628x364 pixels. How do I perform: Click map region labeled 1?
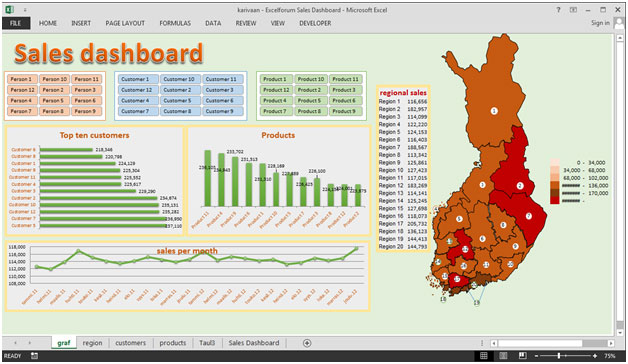click(494, 111)
